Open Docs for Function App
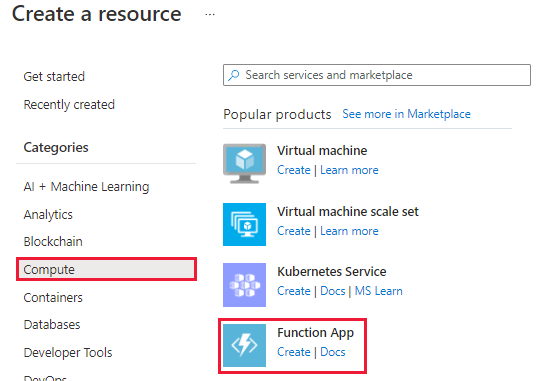Viewport: 536px width, 381px height. pyautogui.click(x=333, y=352)
